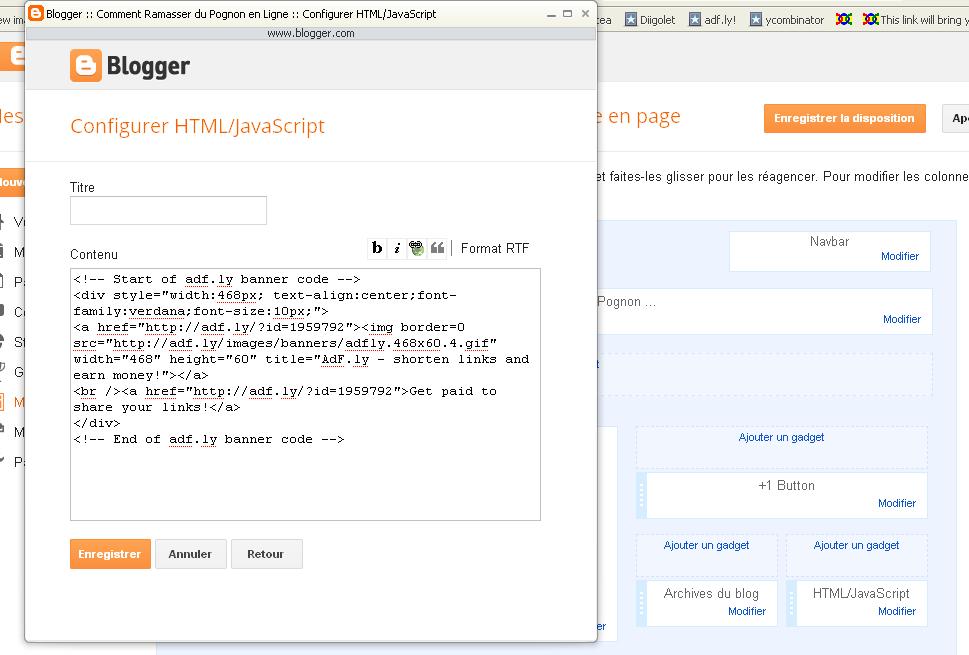This screenshot has height=655, width=969.
Task: Click the Configurer HTML/JavaScript heading
Action: [197, 126]
